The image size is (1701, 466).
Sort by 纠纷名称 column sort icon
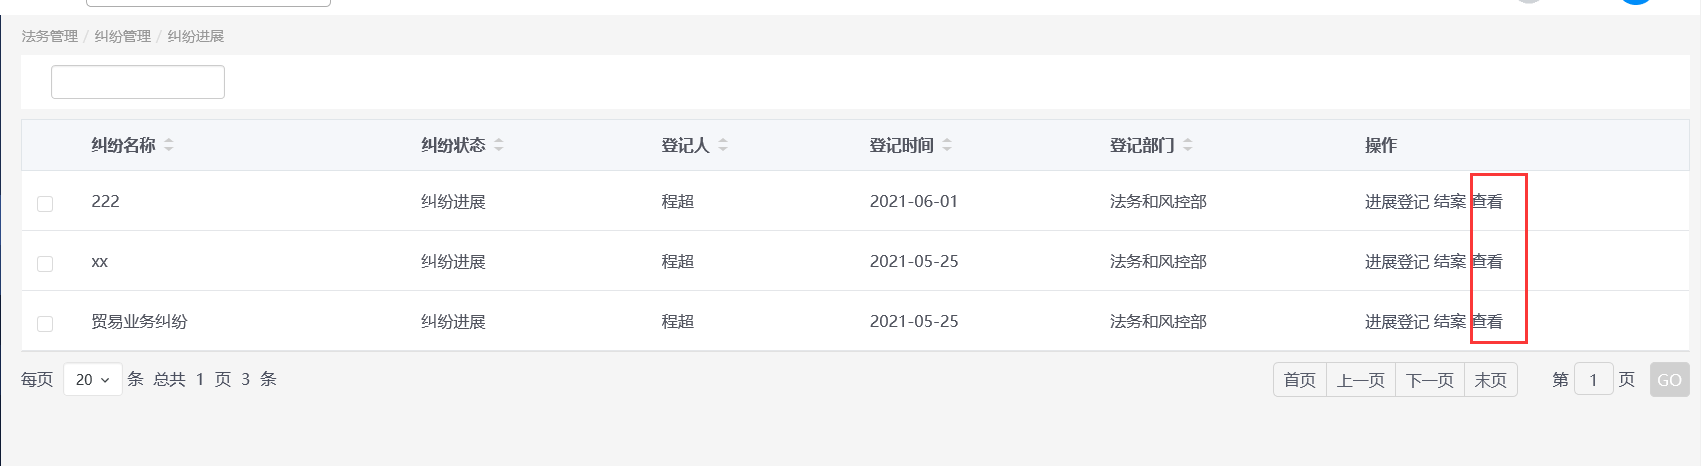[169, 145]
